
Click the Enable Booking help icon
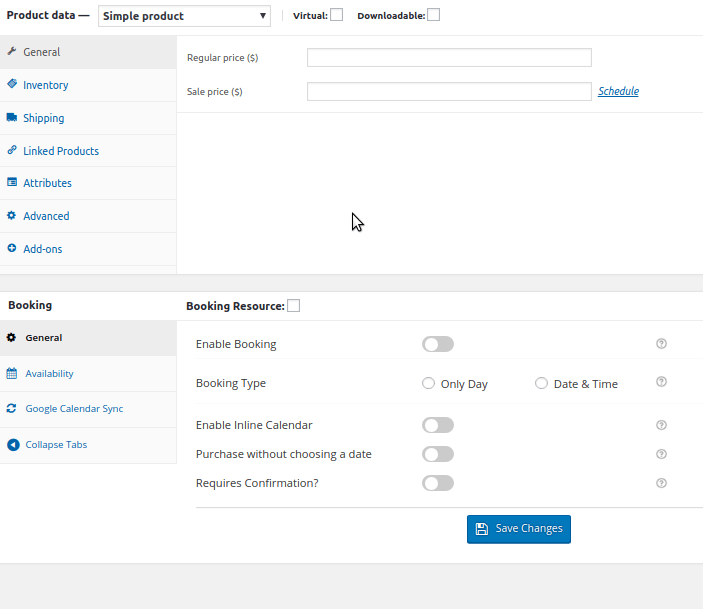pos(661,344)
